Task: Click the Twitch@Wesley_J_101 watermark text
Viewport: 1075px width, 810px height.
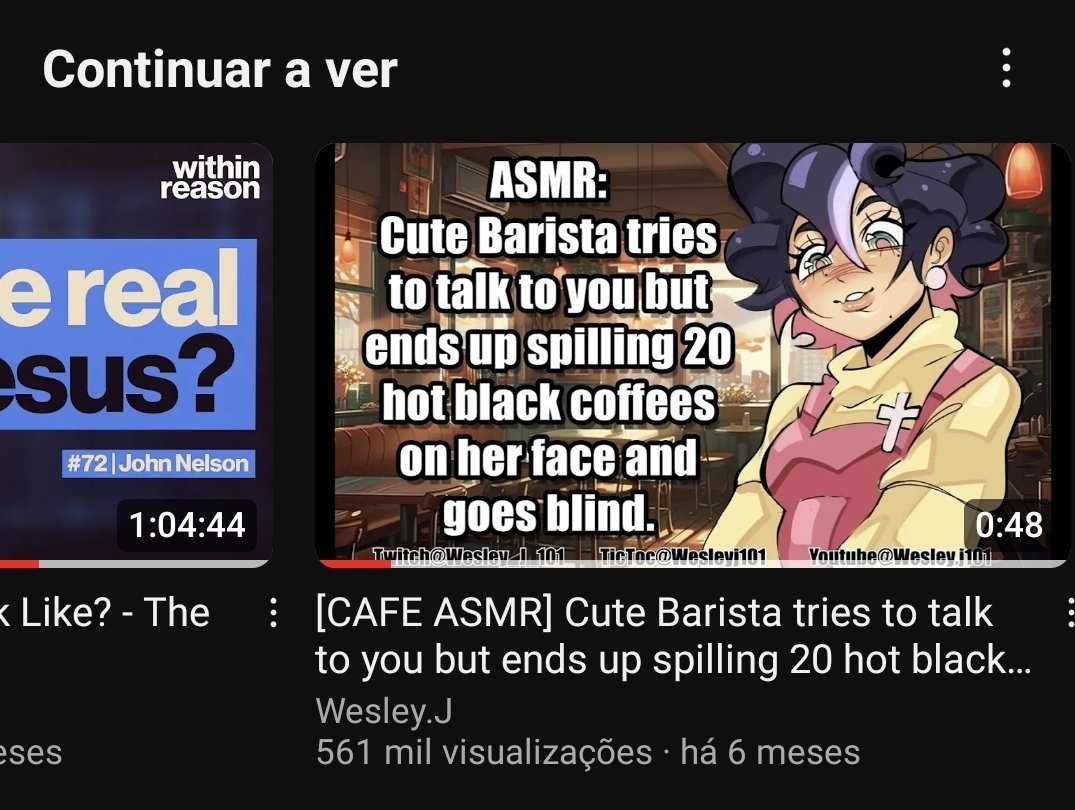Action: [x=468, y=556]
